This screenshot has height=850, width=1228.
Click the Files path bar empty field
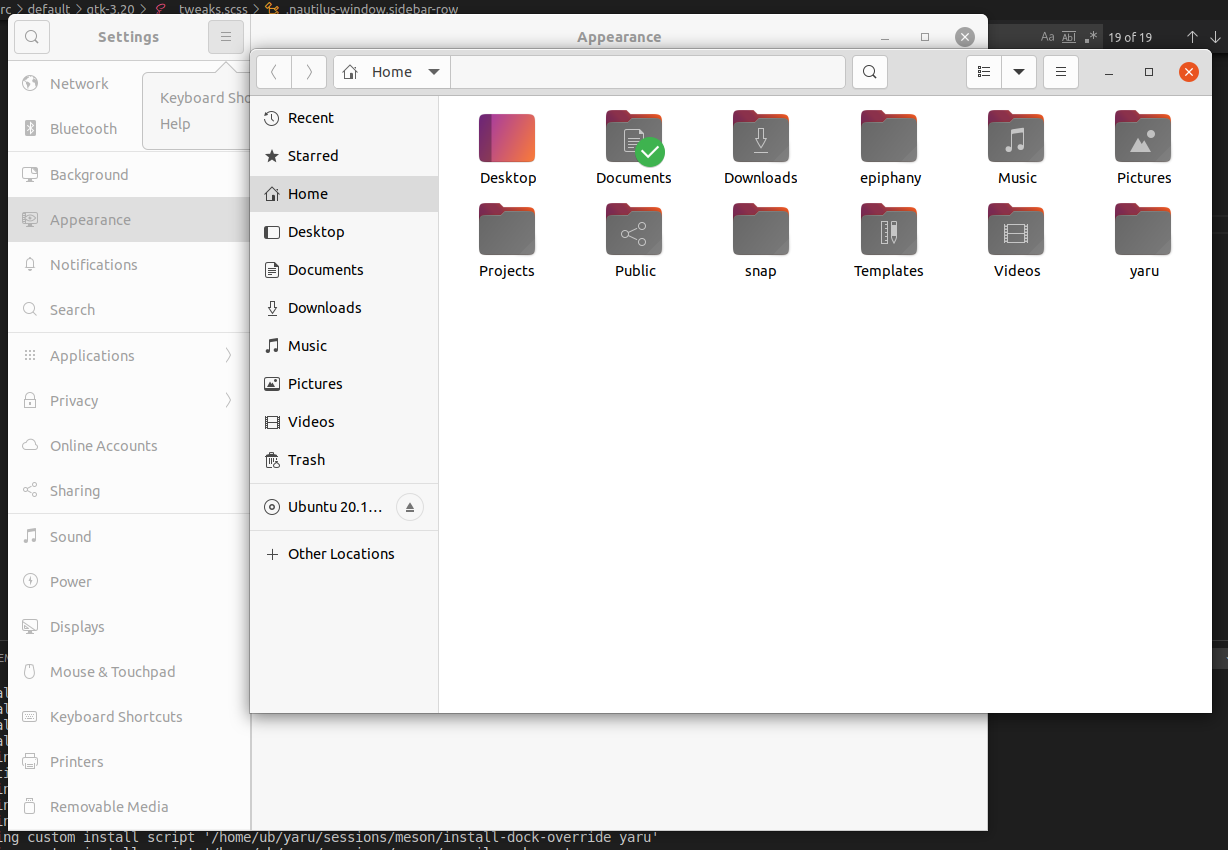648,72
